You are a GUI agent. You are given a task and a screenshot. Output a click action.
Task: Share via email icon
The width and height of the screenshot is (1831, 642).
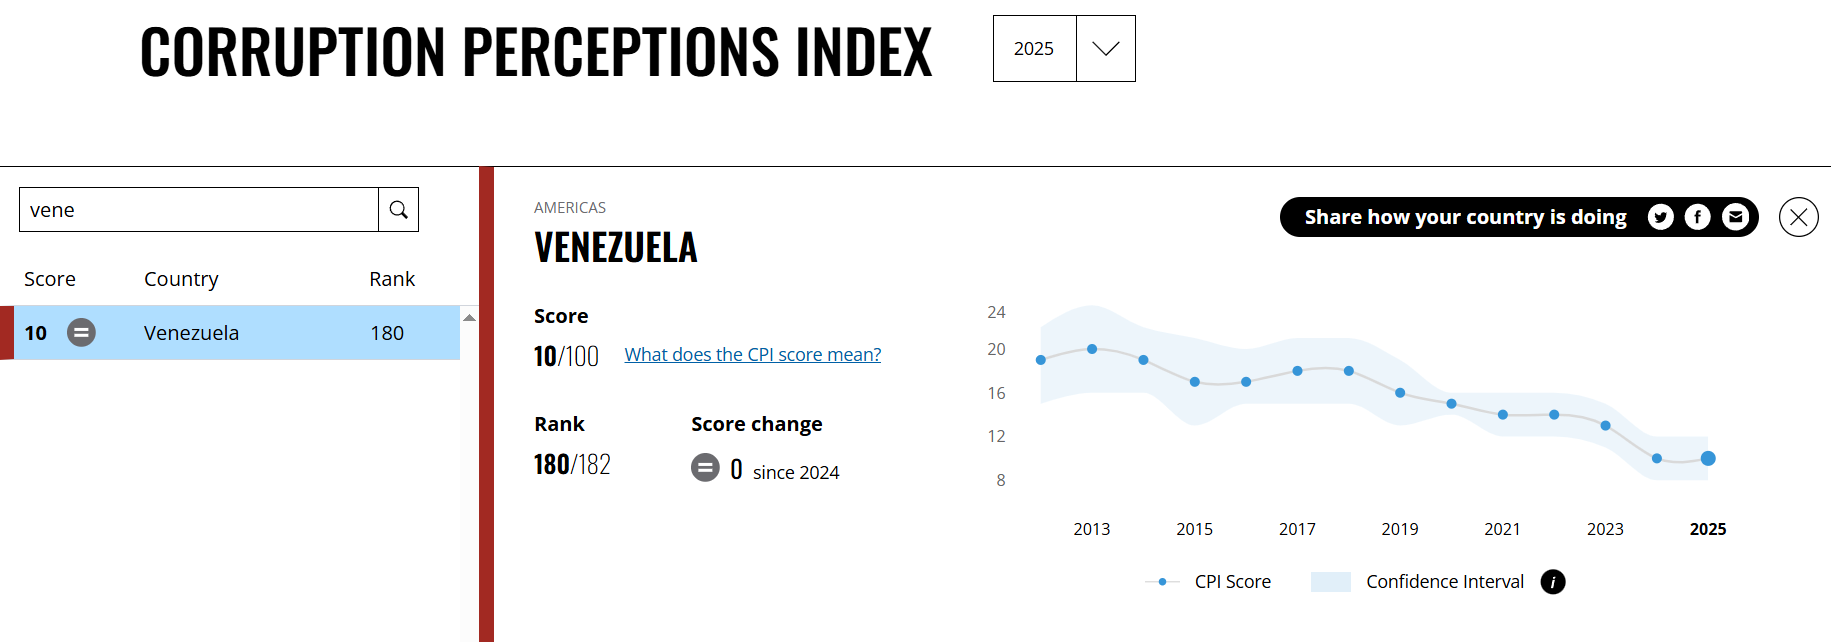coord(1735,217)
